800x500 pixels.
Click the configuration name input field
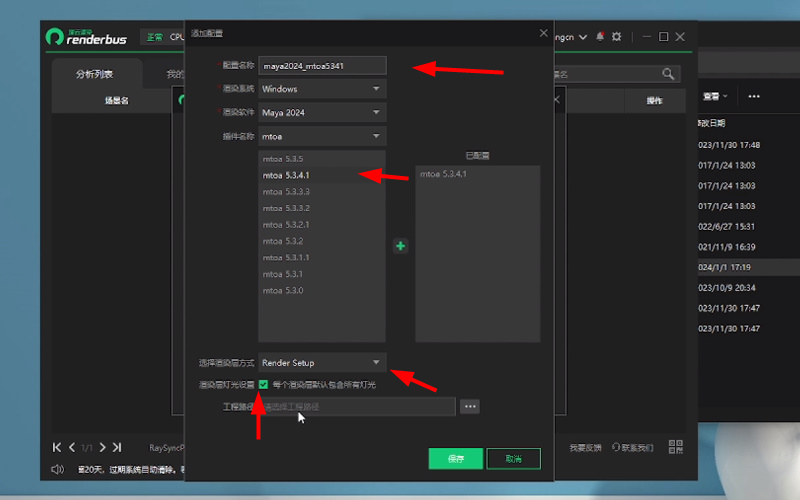[x=322, y=66]
